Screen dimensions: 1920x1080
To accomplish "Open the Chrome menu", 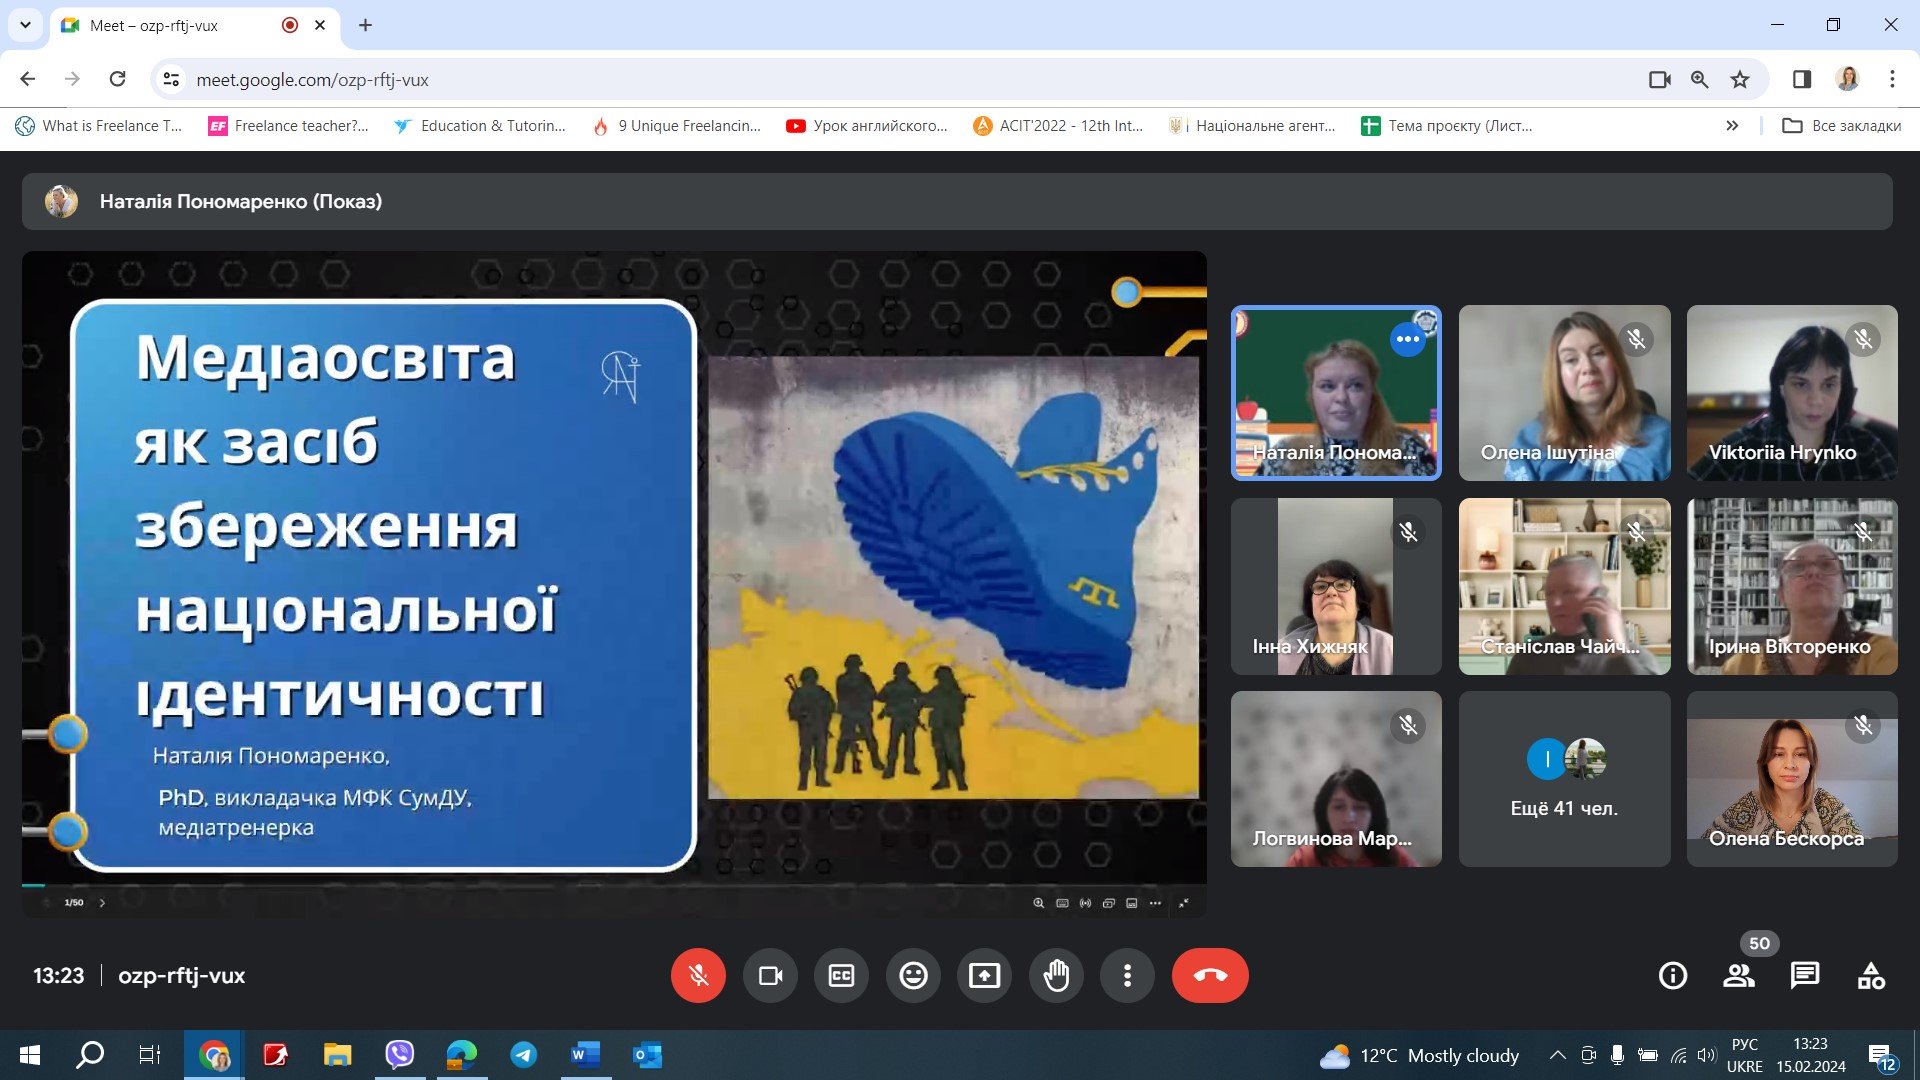I will point(1892,79).
